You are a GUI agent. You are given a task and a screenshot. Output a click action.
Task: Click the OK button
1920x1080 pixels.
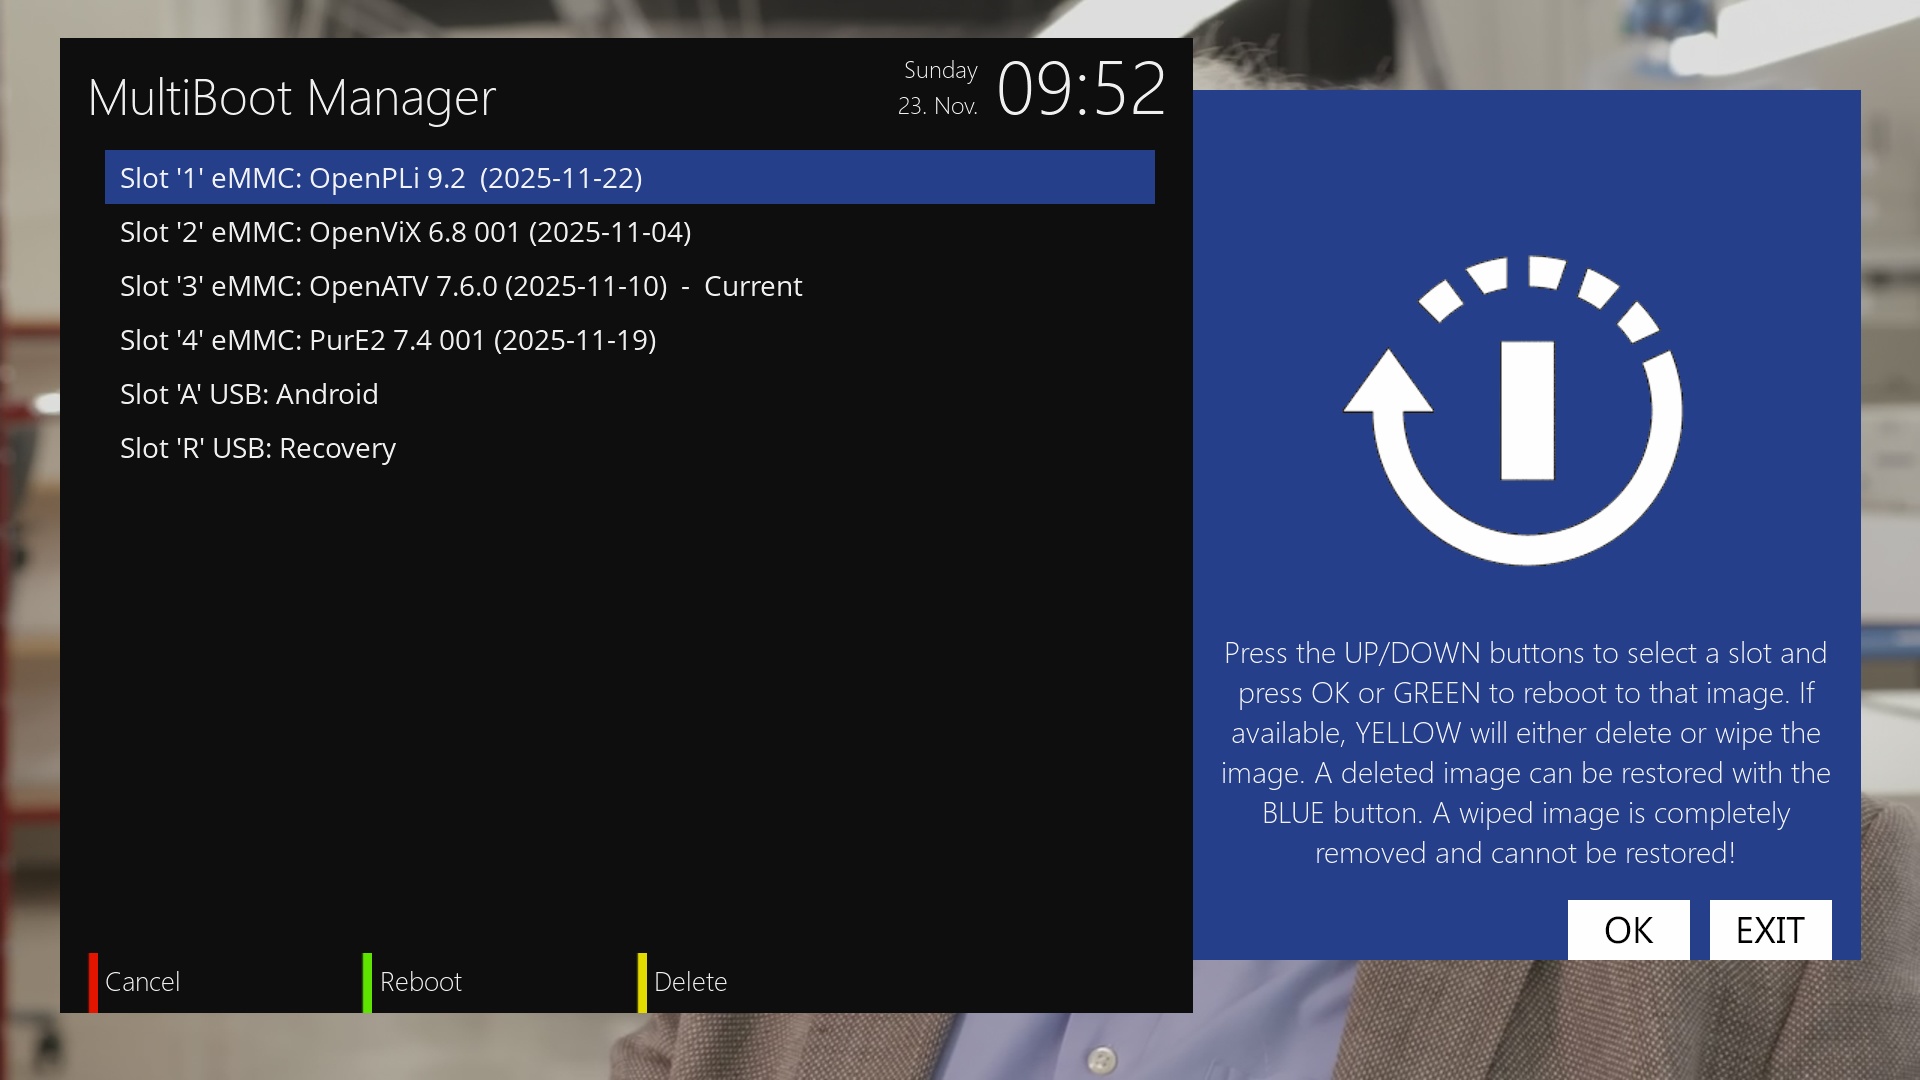(1628, 930)
